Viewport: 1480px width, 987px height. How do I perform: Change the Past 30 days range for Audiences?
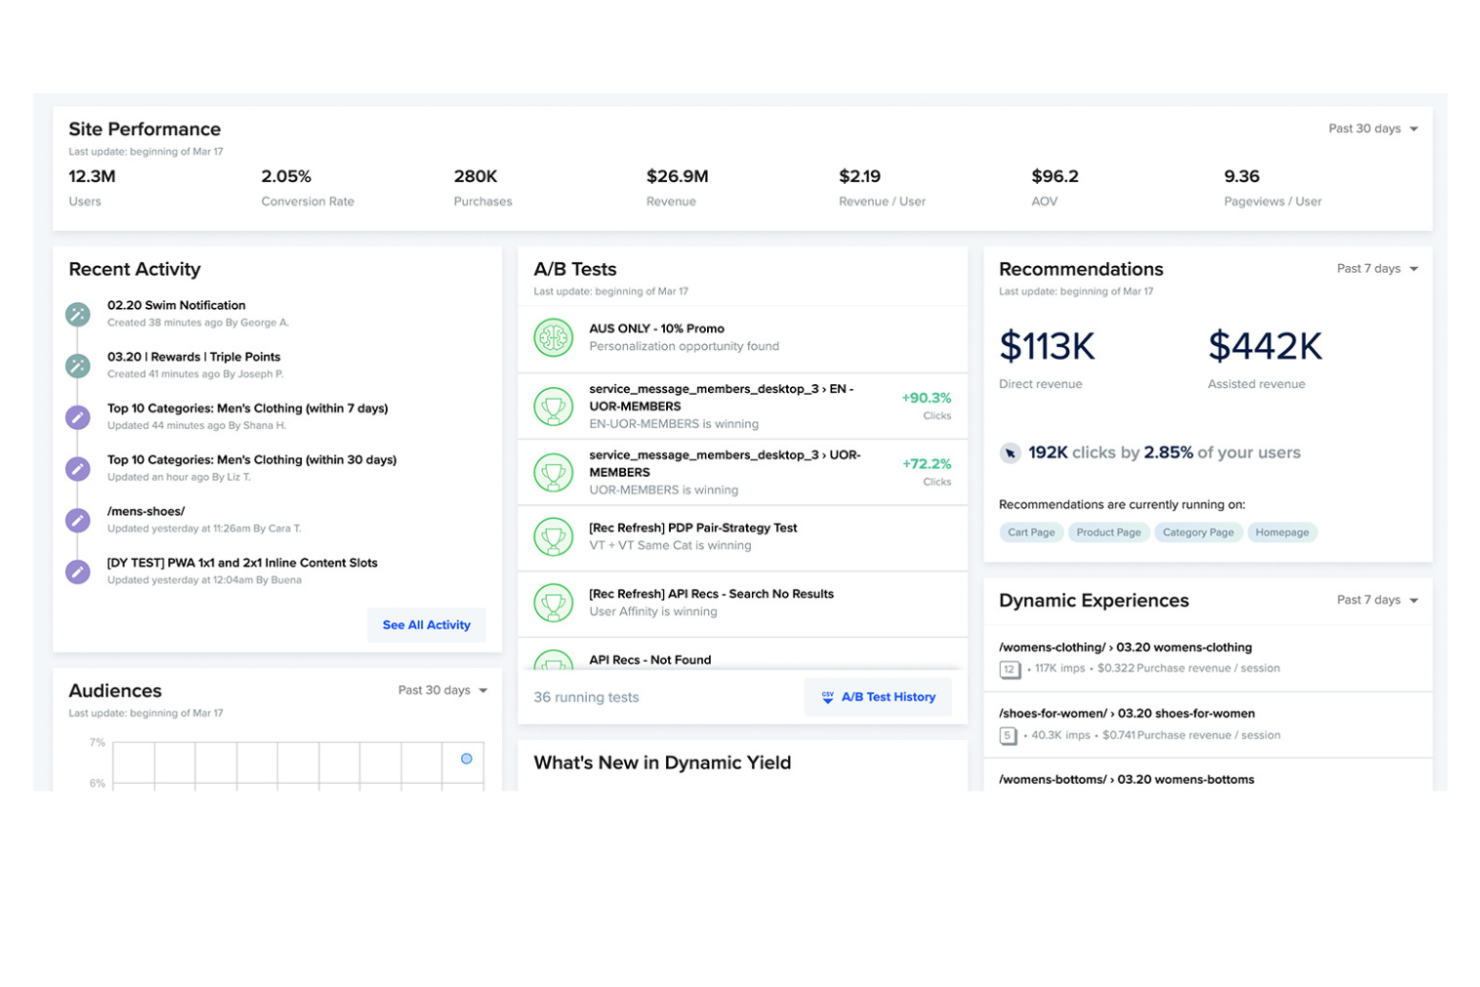441,690
